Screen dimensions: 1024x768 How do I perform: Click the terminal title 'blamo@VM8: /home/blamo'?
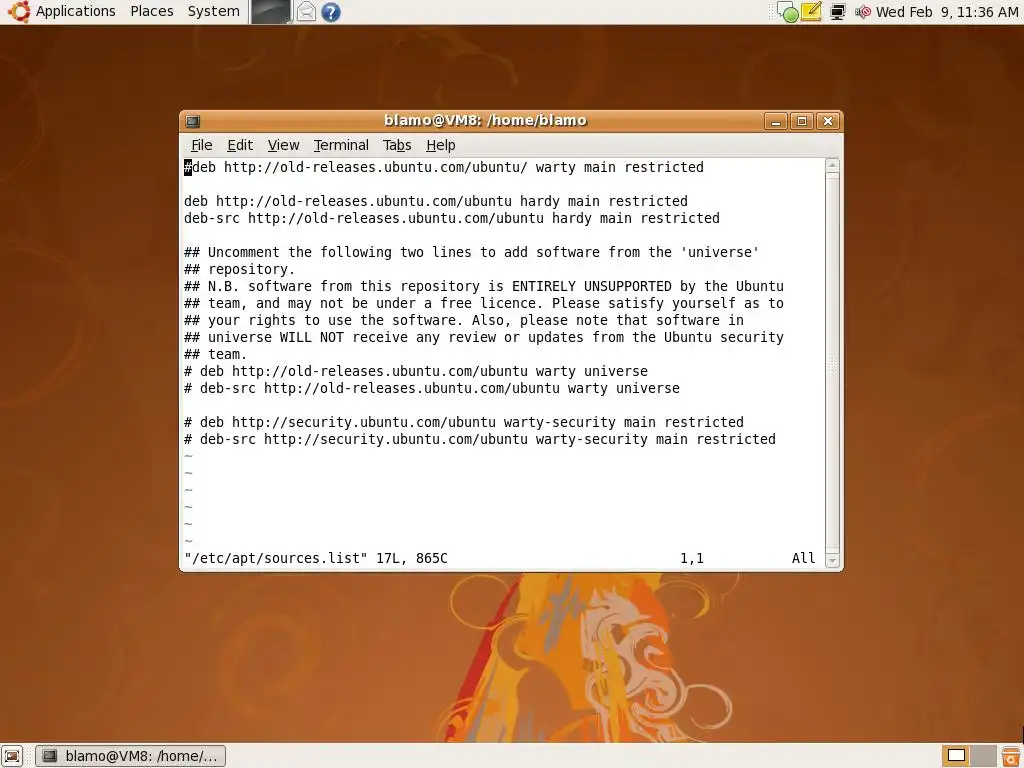(485, 120)
